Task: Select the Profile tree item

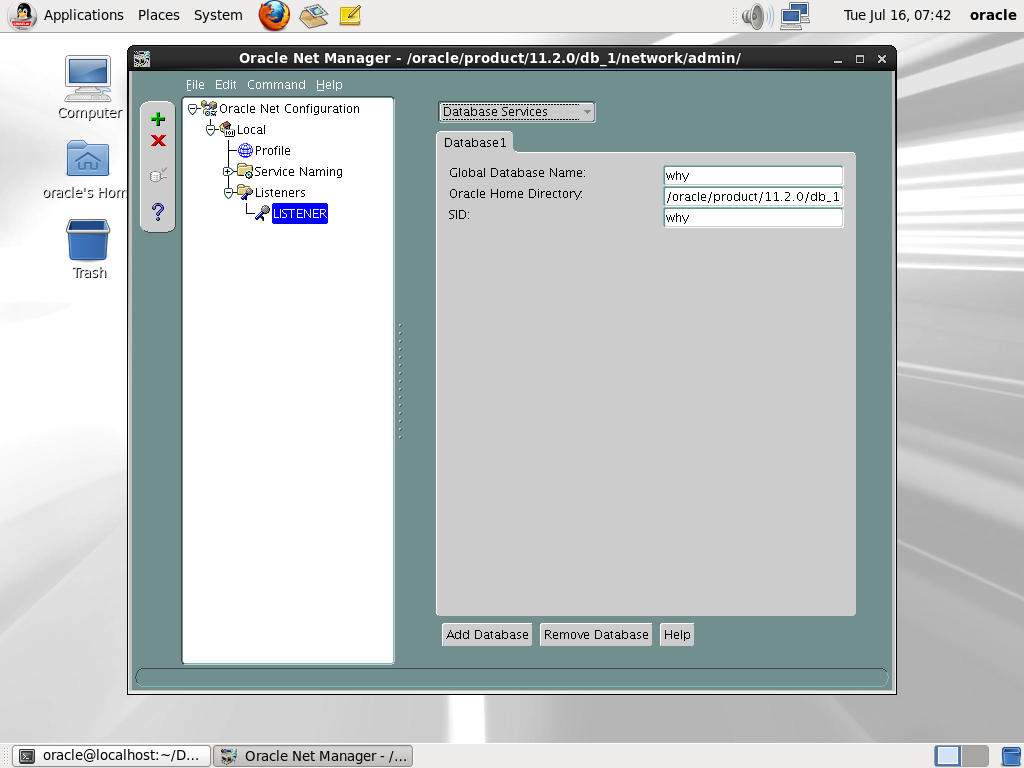Action: (272, 151)
